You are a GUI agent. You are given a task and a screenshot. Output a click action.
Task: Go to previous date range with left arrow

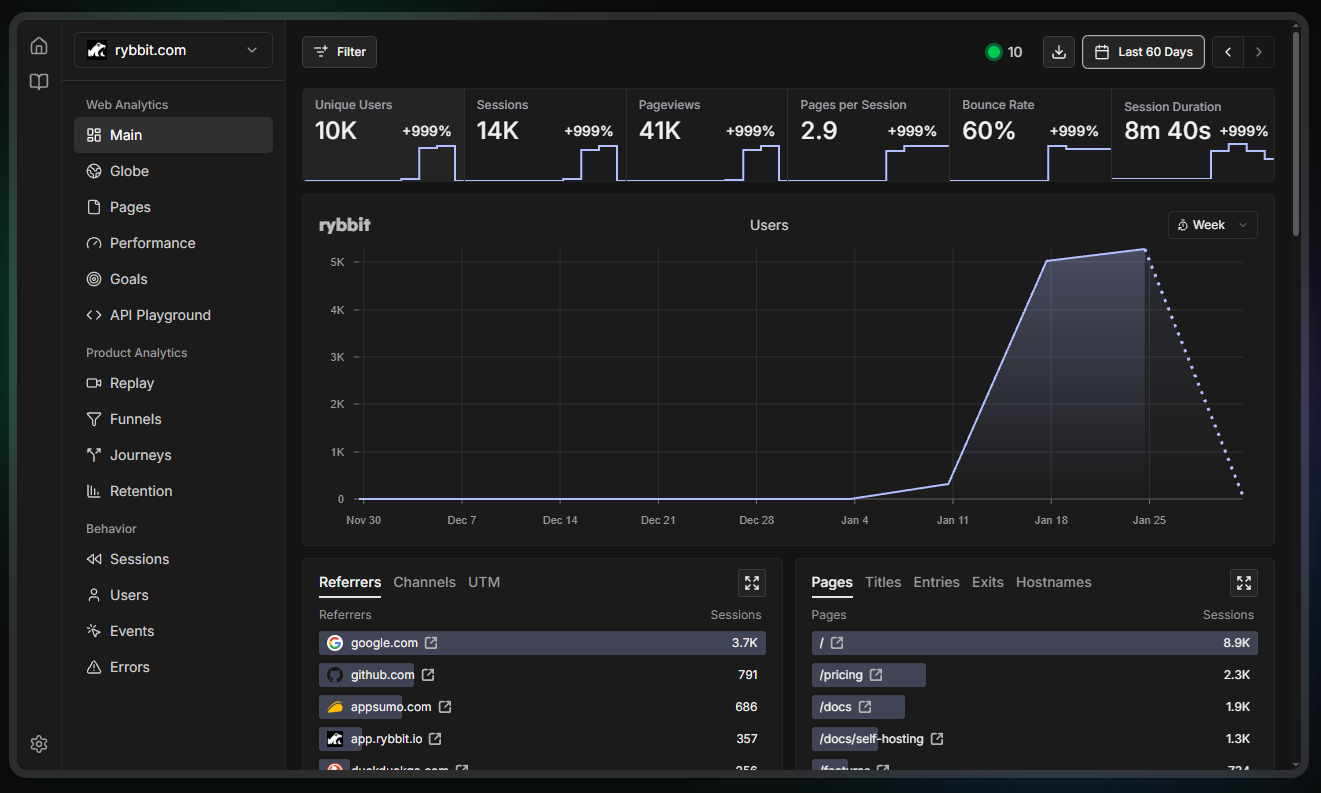tap(1228, 51)
